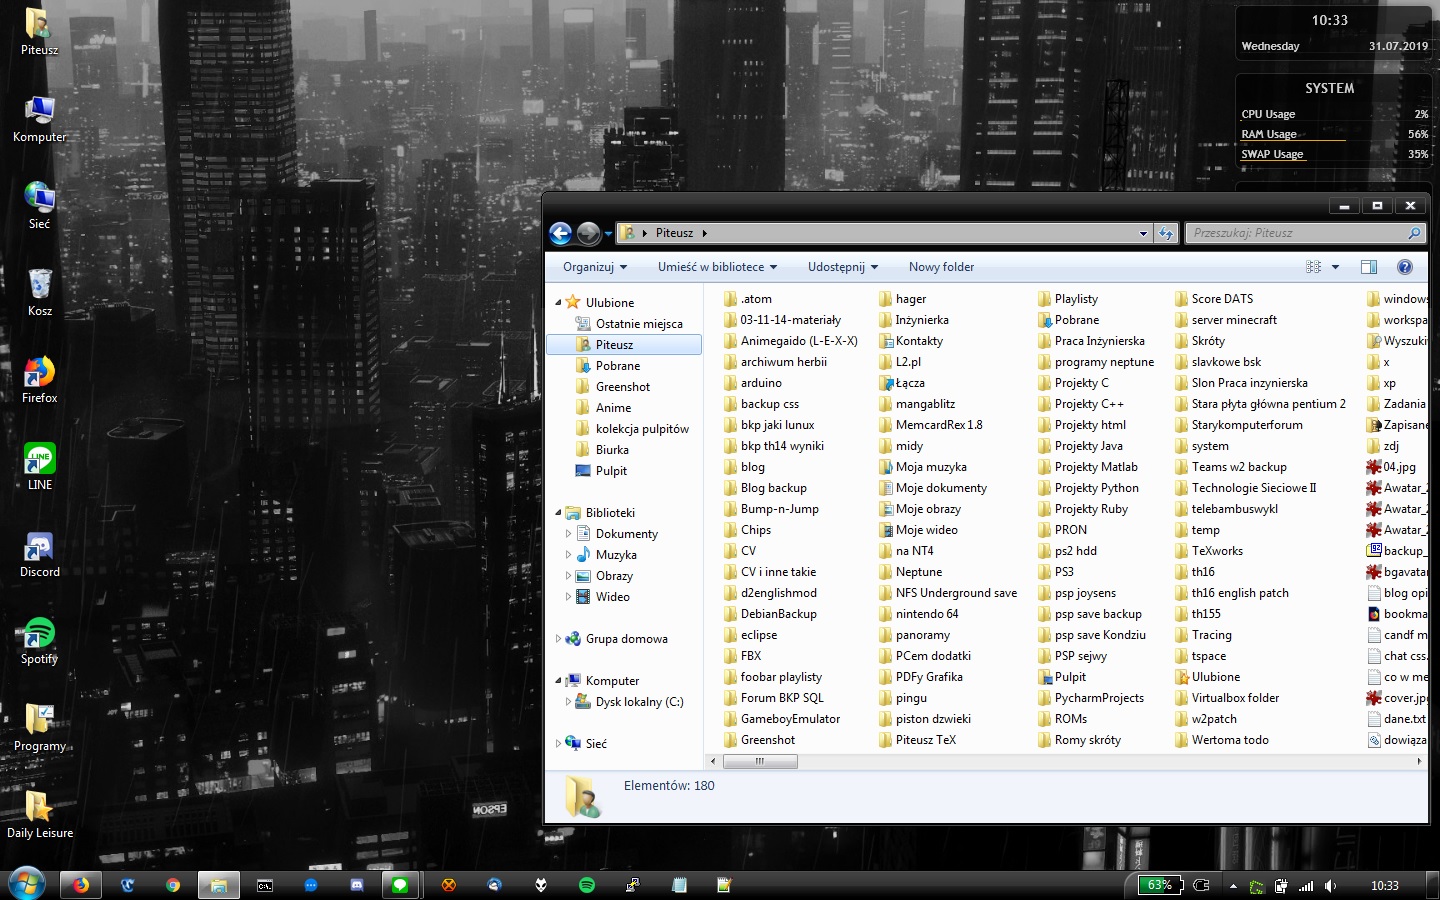
Task: Select the PycharmProjects folder
Action: (x=1090, y=698)
